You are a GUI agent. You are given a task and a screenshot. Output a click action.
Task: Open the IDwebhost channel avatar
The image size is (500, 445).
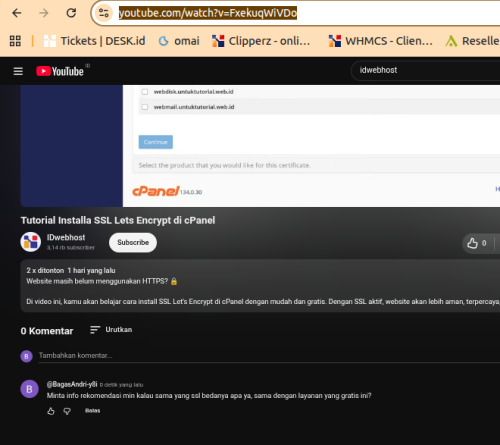pos(30,242)
